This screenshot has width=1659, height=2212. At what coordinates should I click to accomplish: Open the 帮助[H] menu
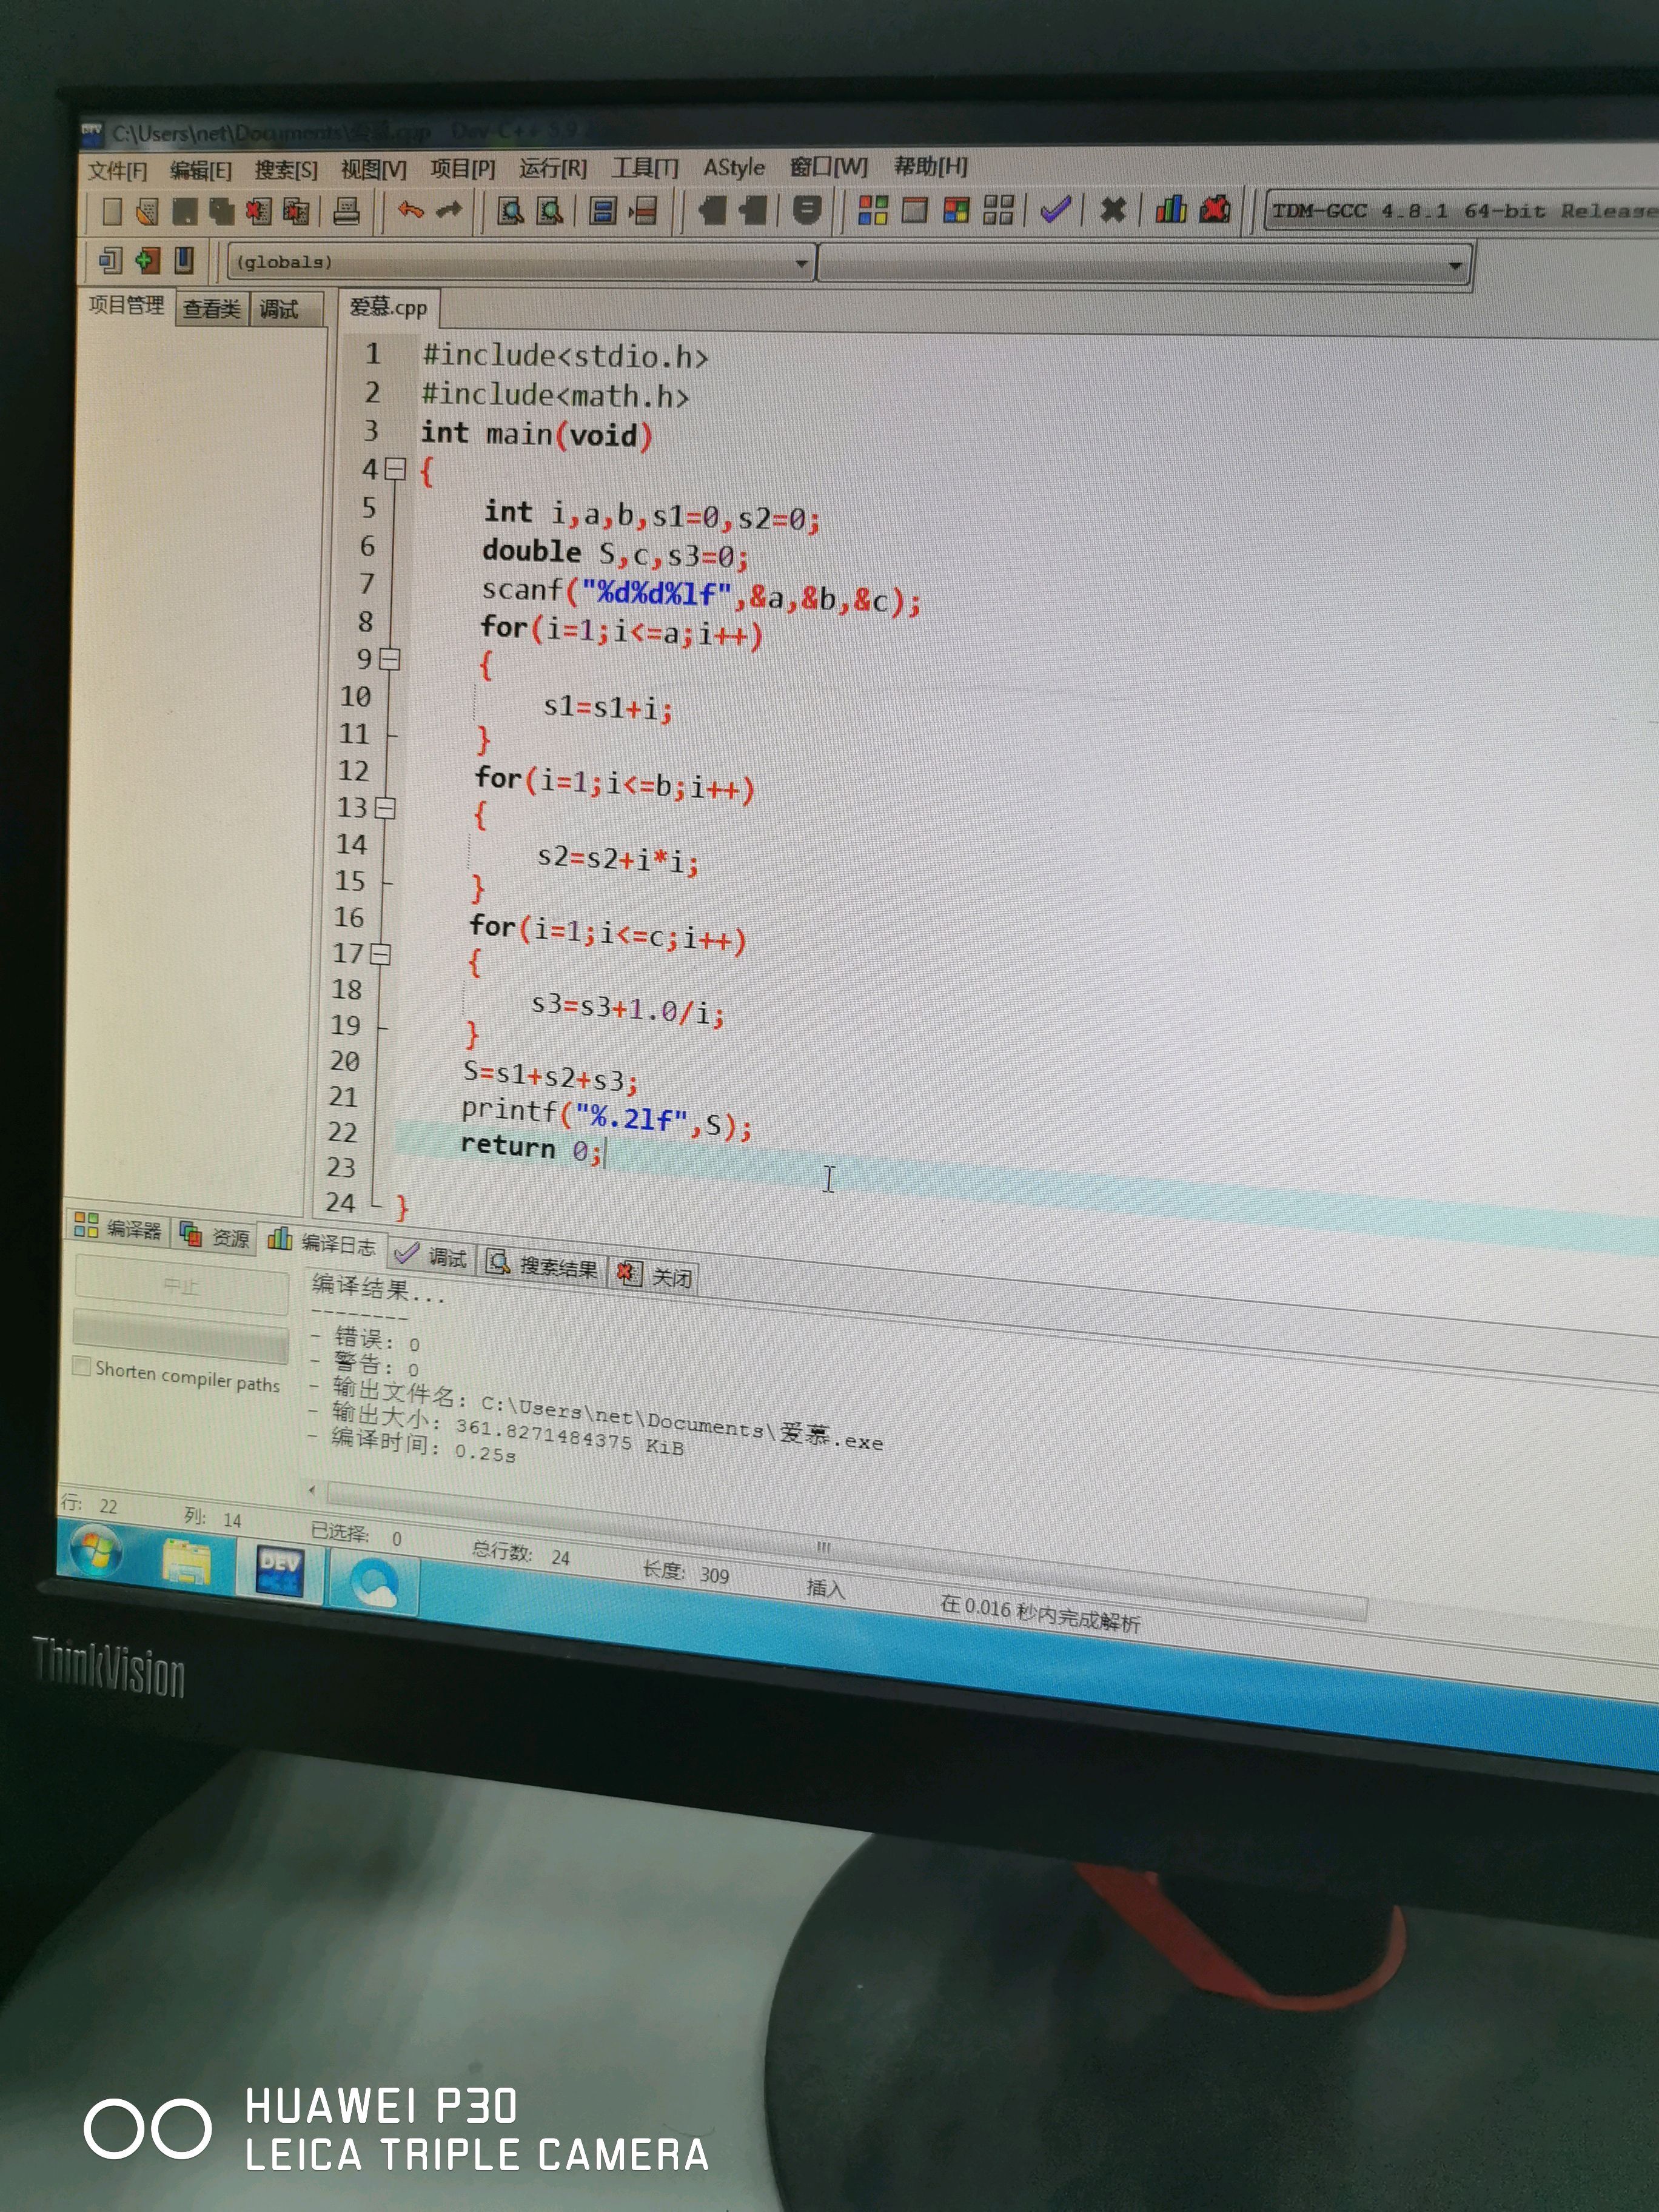tap(931, 165)
